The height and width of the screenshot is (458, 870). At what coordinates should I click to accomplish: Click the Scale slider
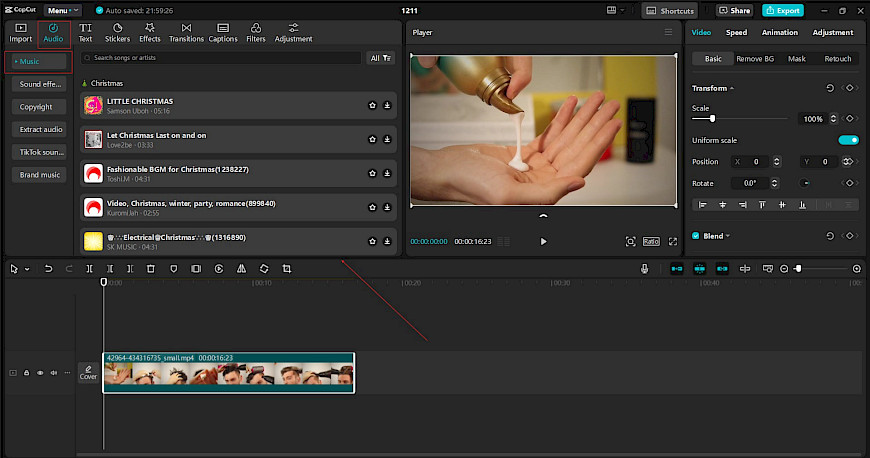739,118
